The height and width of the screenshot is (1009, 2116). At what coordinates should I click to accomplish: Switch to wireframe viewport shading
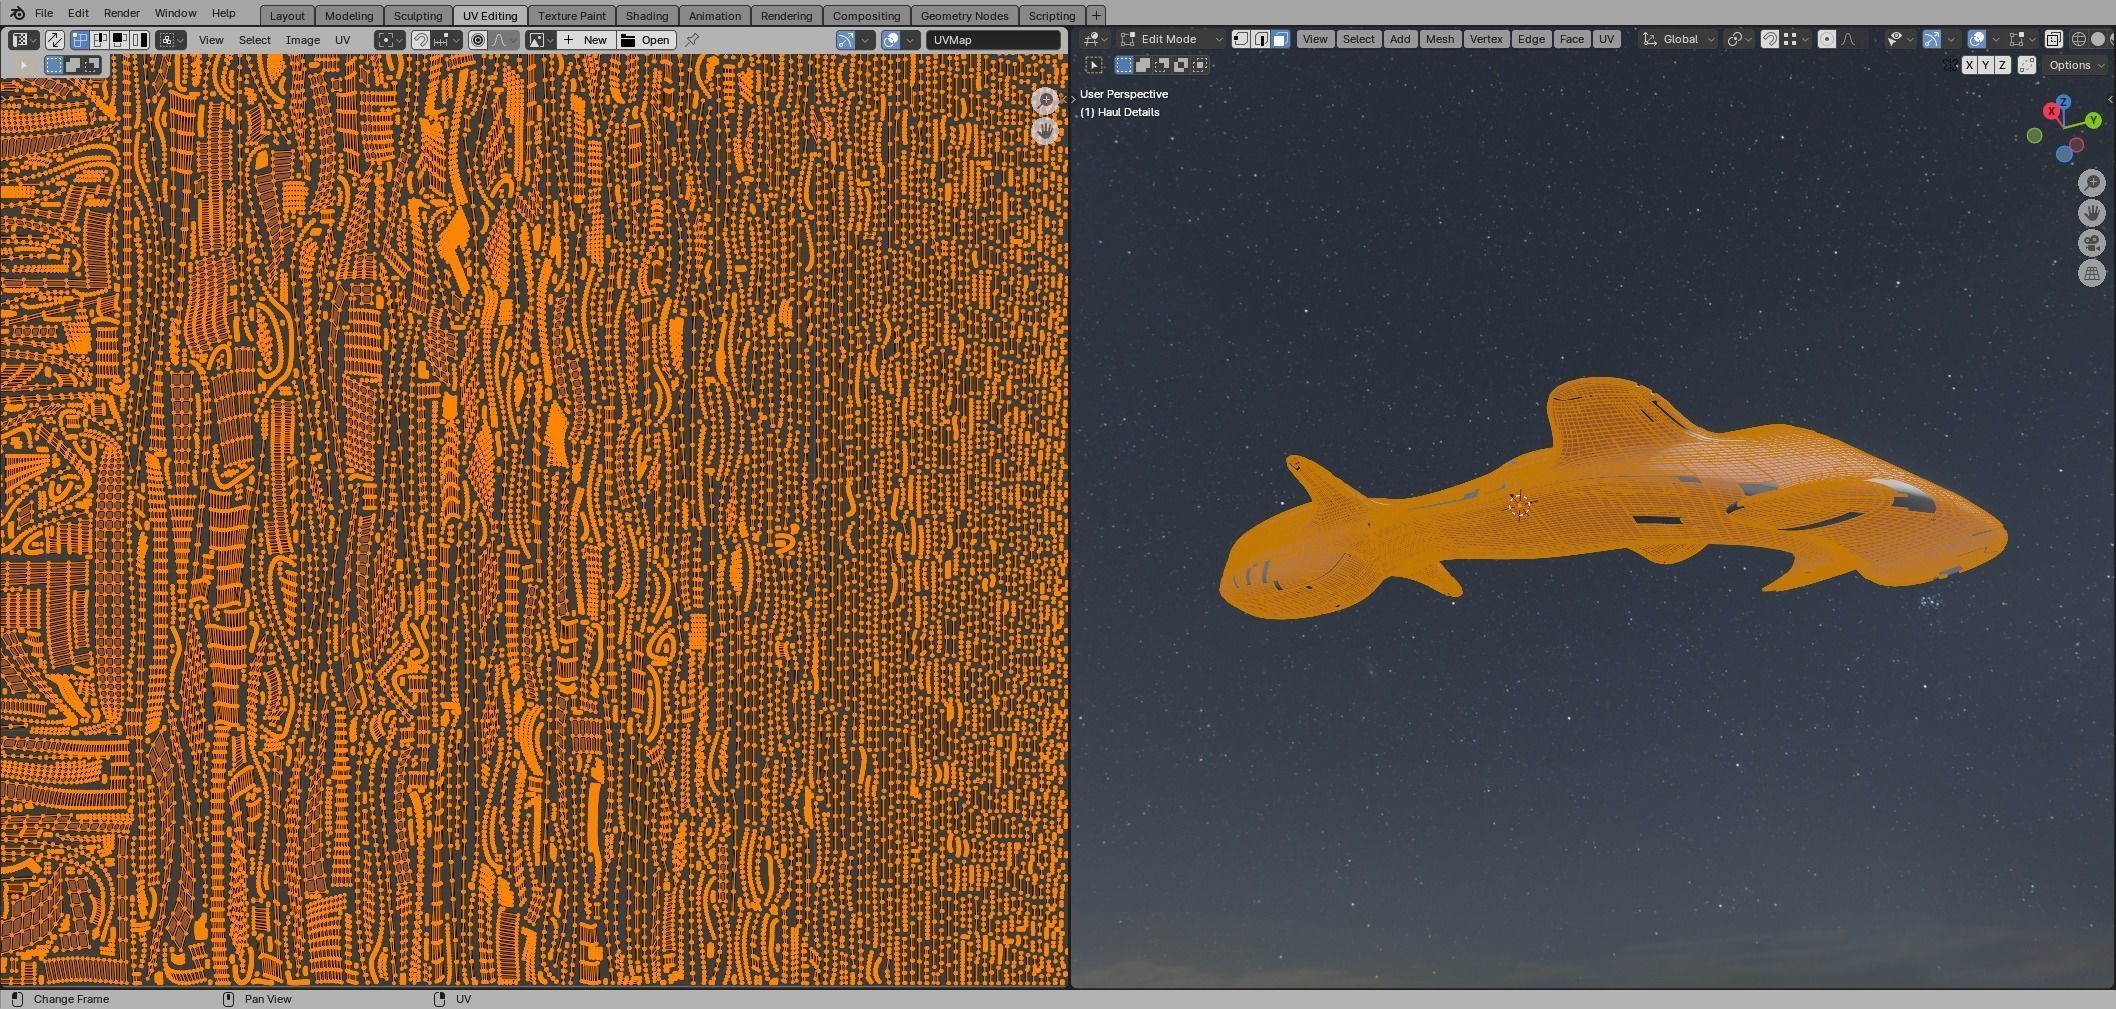2079,39
